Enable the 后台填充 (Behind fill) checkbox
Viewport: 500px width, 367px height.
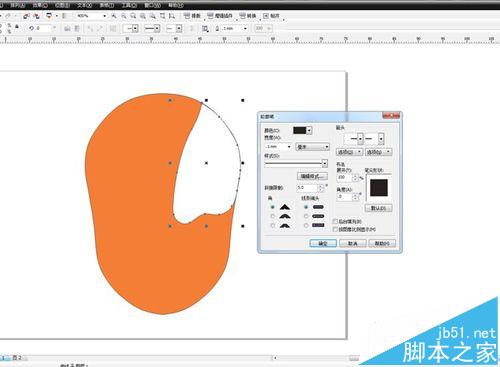[x=335, y=221]
